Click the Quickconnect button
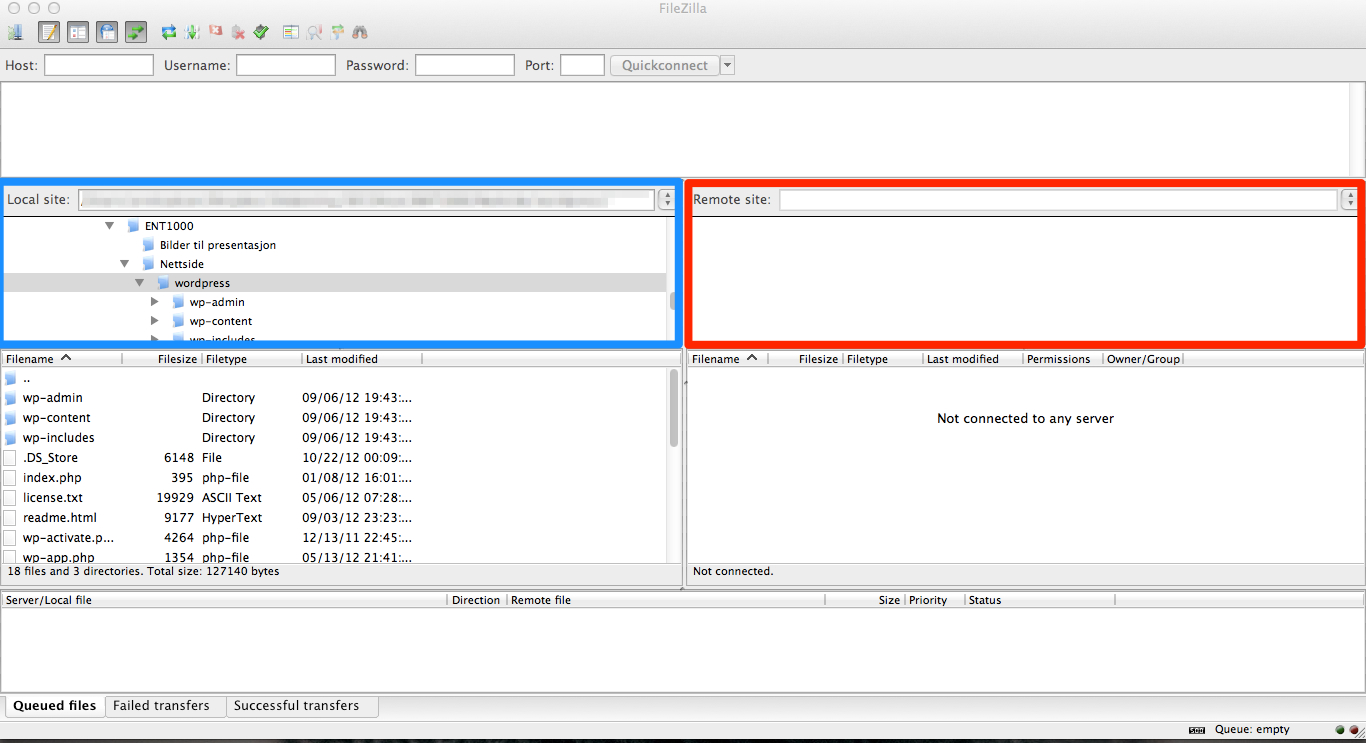The height and width of the screenshot is (743, 1366). pos(664,65)
